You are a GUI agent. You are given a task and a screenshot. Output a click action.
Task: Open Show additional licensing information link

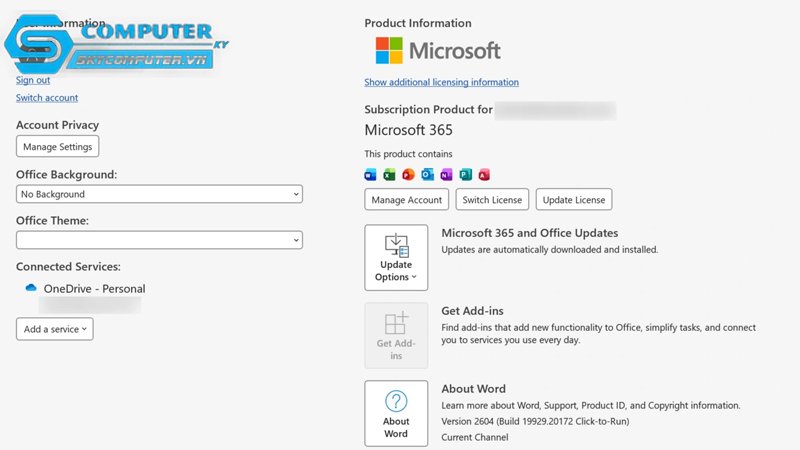pyautogui.click(x=441, y=82)
